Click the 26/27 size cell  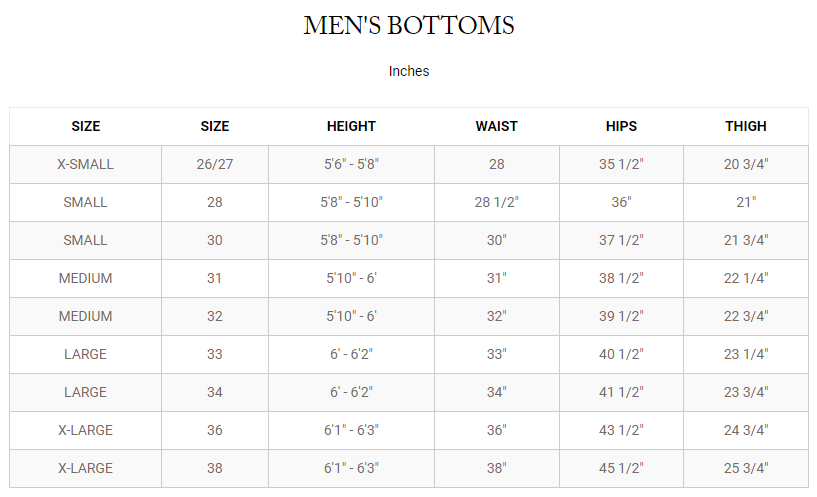pos(215,164)
